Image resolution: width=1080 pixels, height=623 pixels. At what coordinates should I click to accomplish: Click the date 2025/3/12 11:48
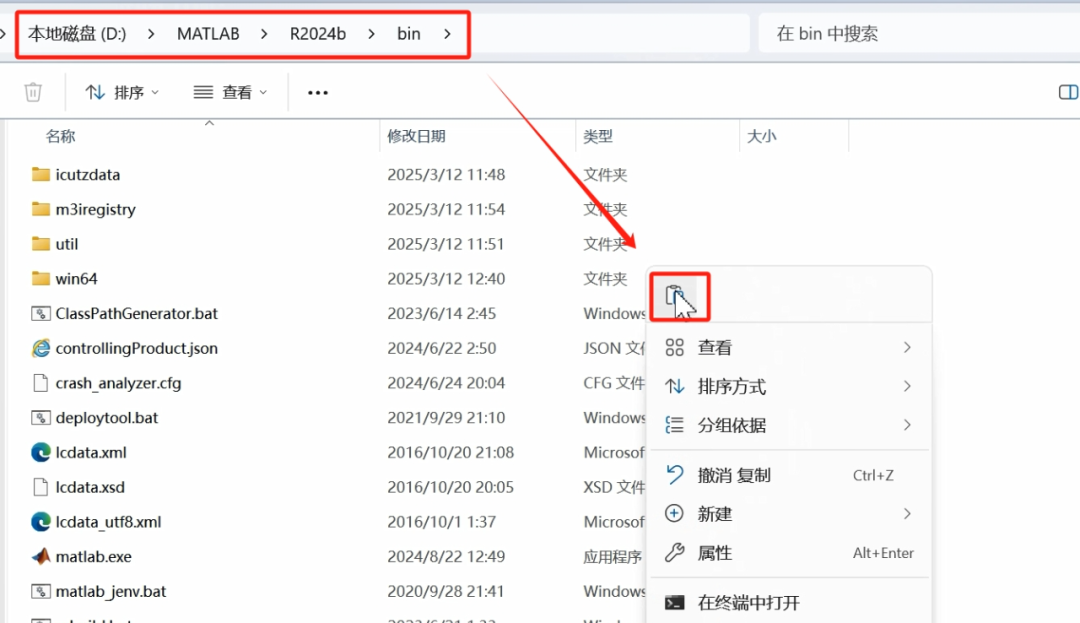(446, 174)
